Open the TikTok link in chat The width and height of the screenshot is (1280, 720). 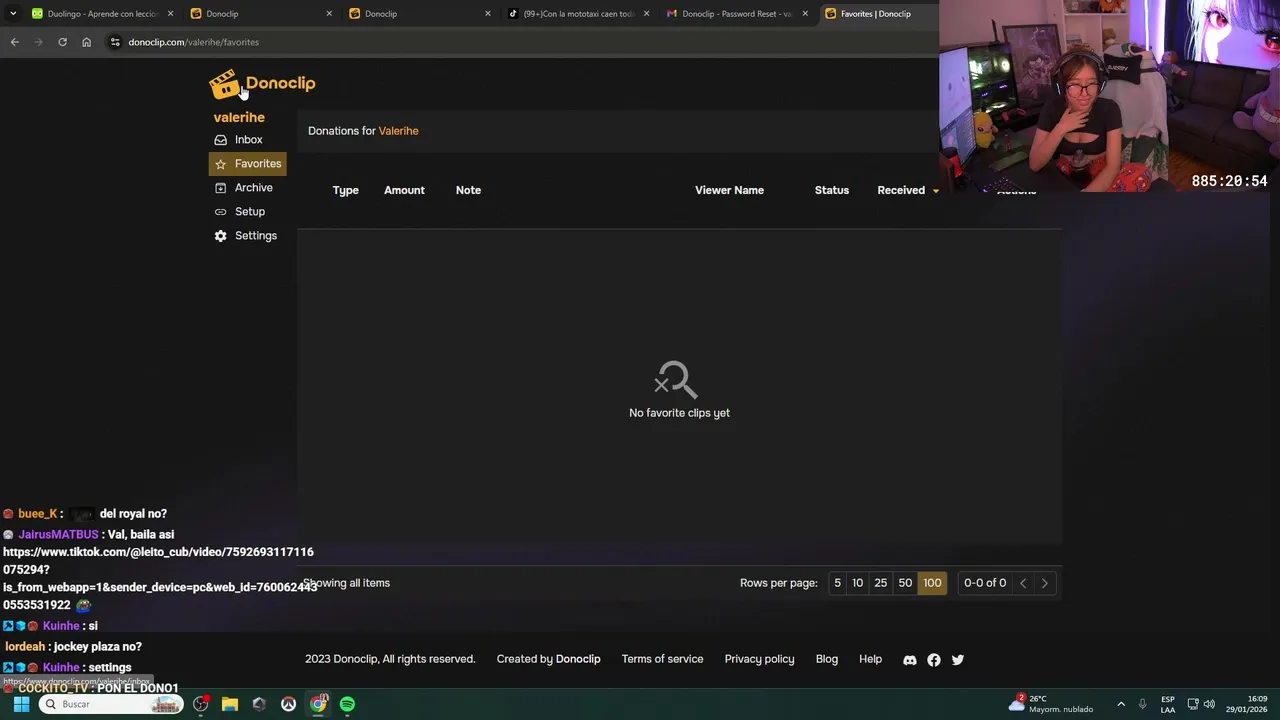[160, 578]
